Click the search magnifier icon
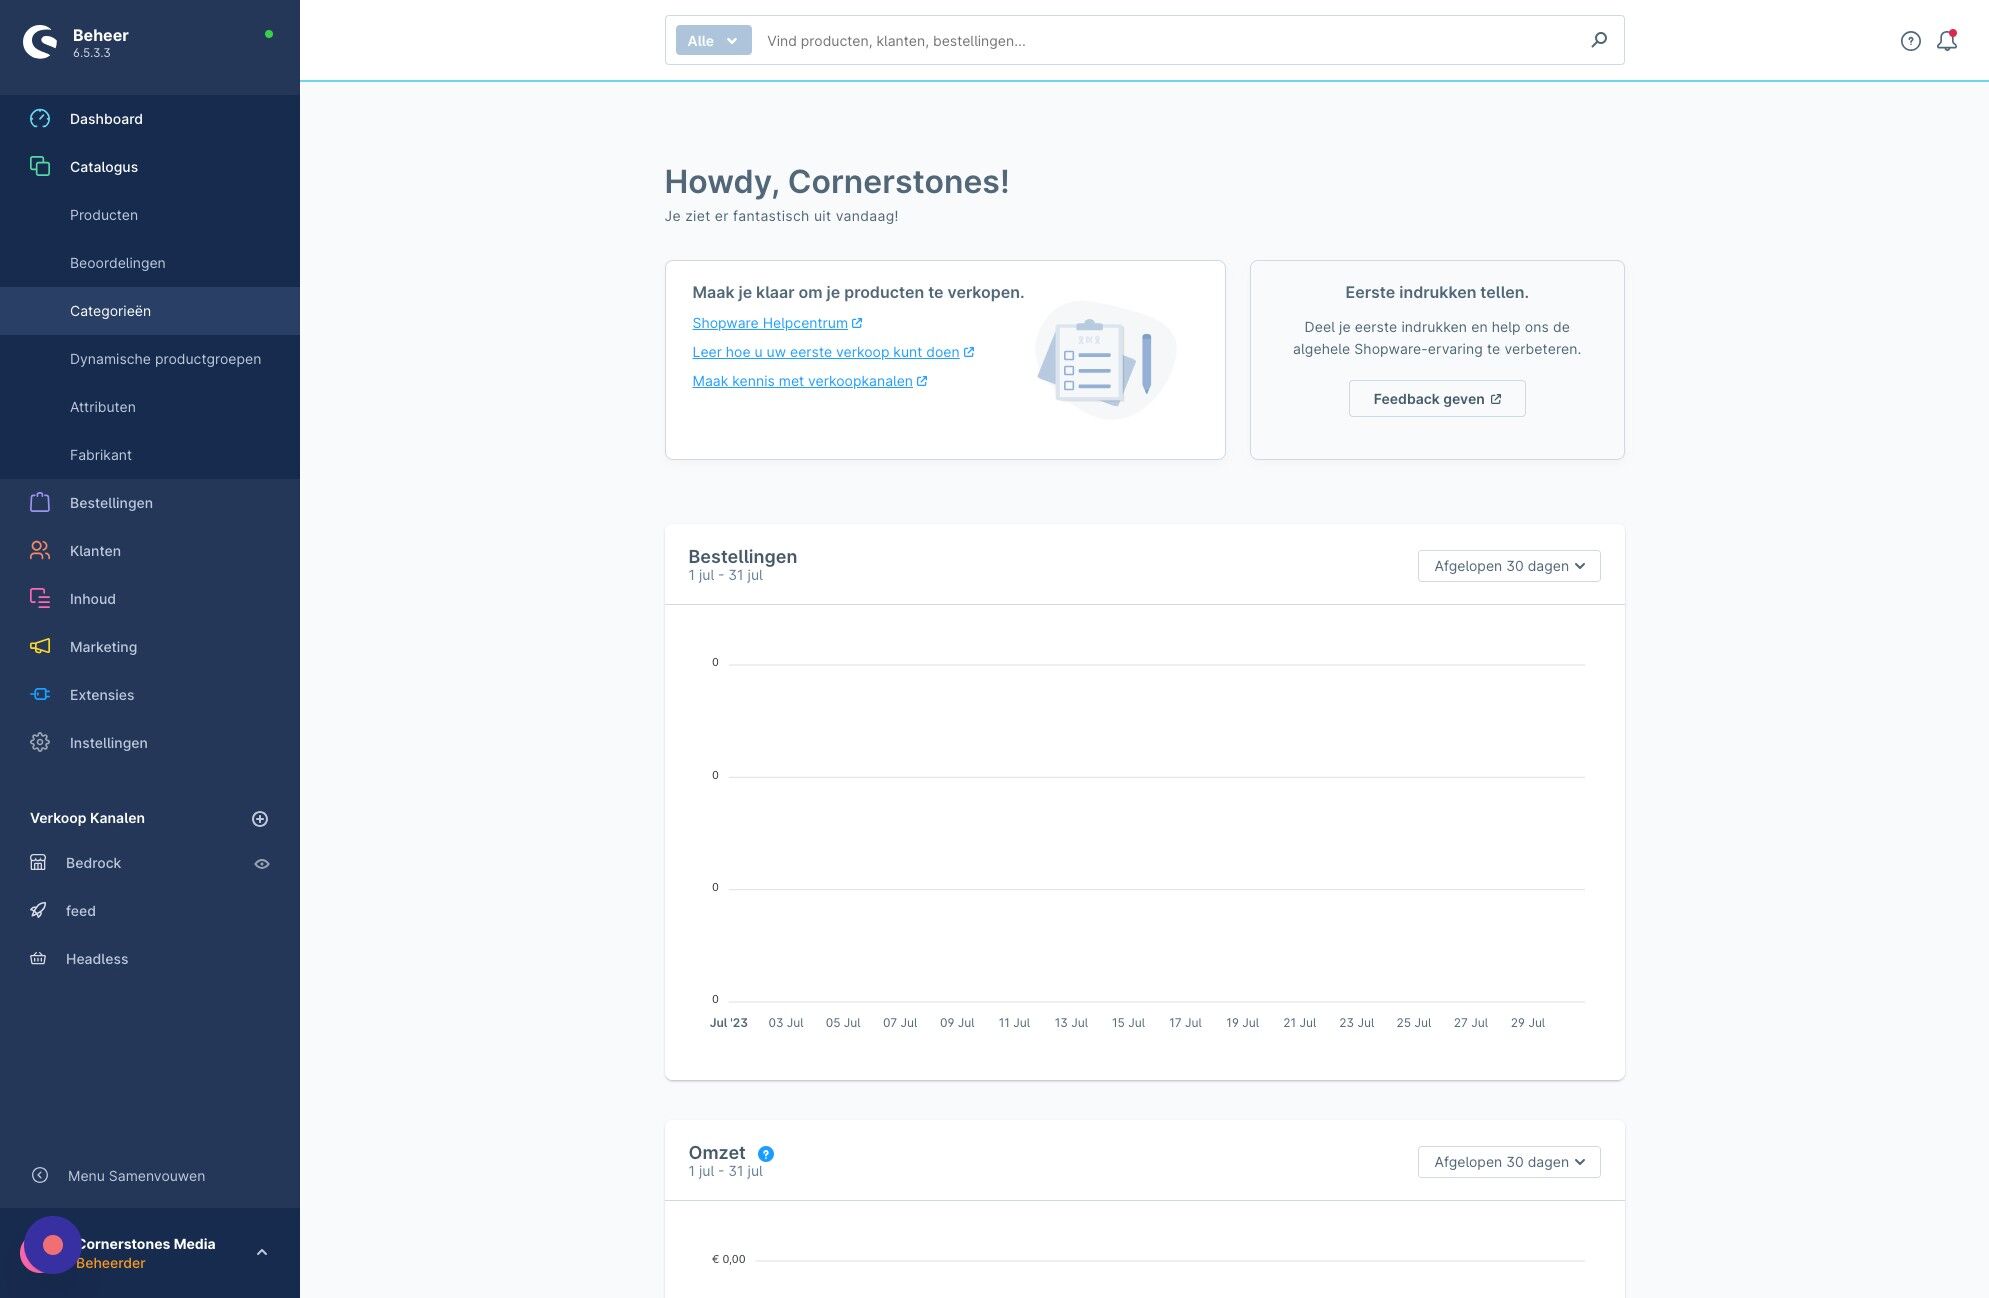The height and width of the screenshot is (1298, 1989). (x=1599, y=40)
